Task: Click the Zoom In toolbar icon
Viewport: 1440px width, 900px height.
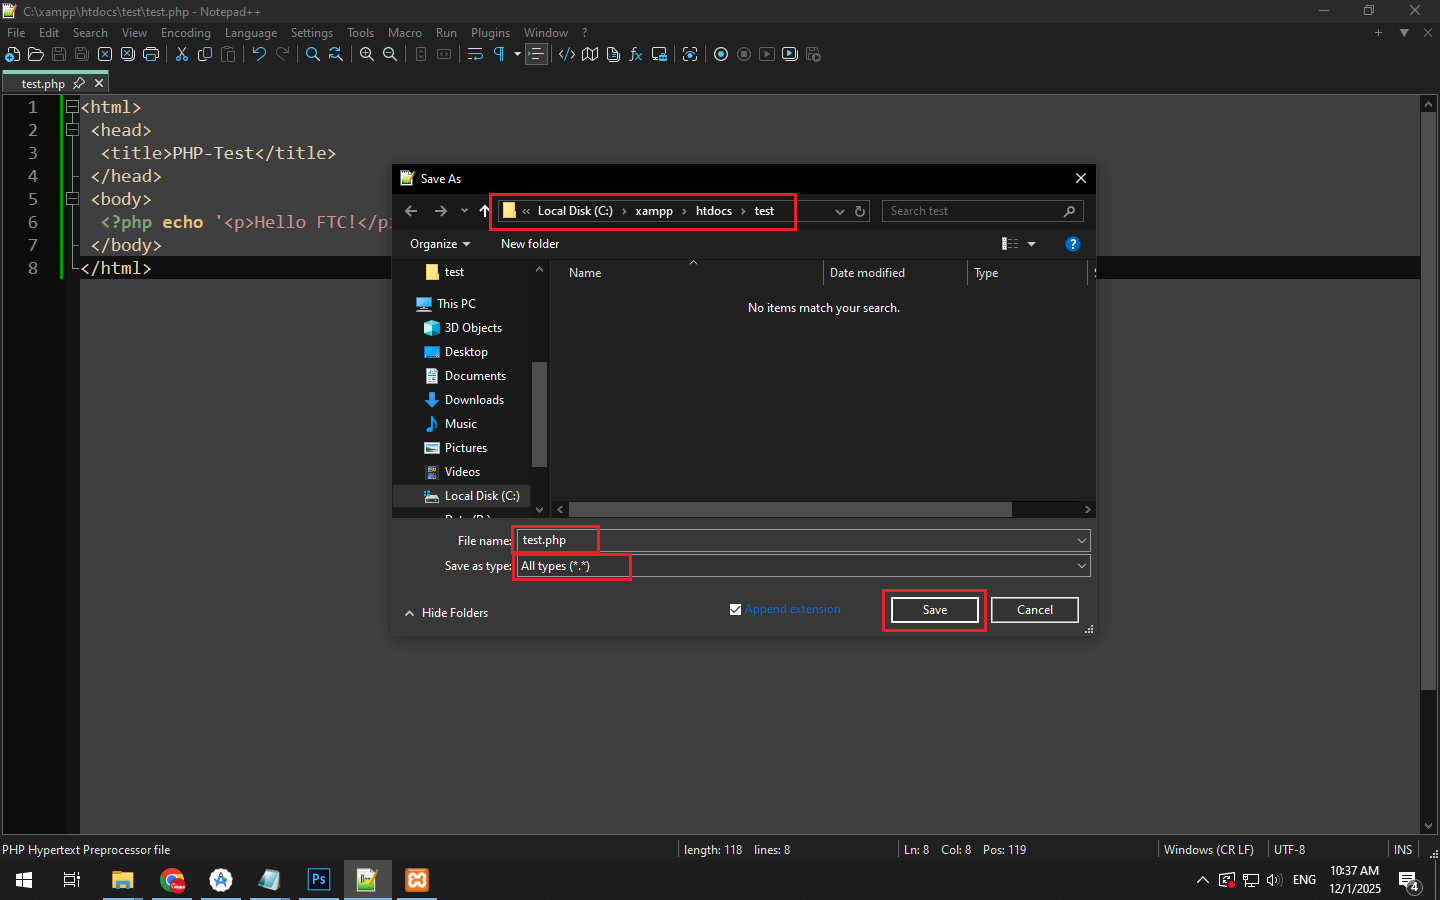Action: (x=367, y=55)
